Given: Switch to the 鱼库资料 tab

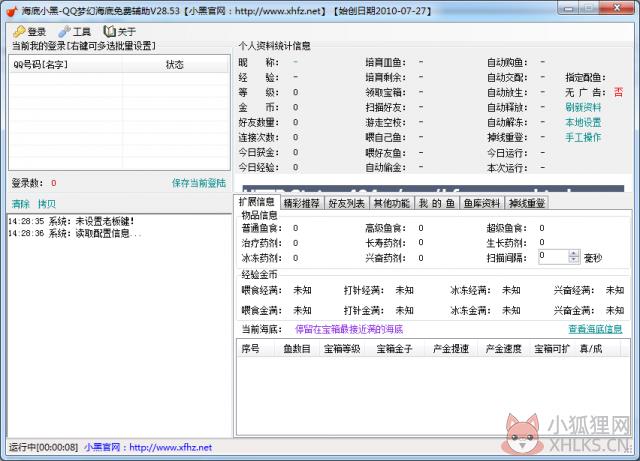Looking at the screenshot, I should tap(482, 203).
